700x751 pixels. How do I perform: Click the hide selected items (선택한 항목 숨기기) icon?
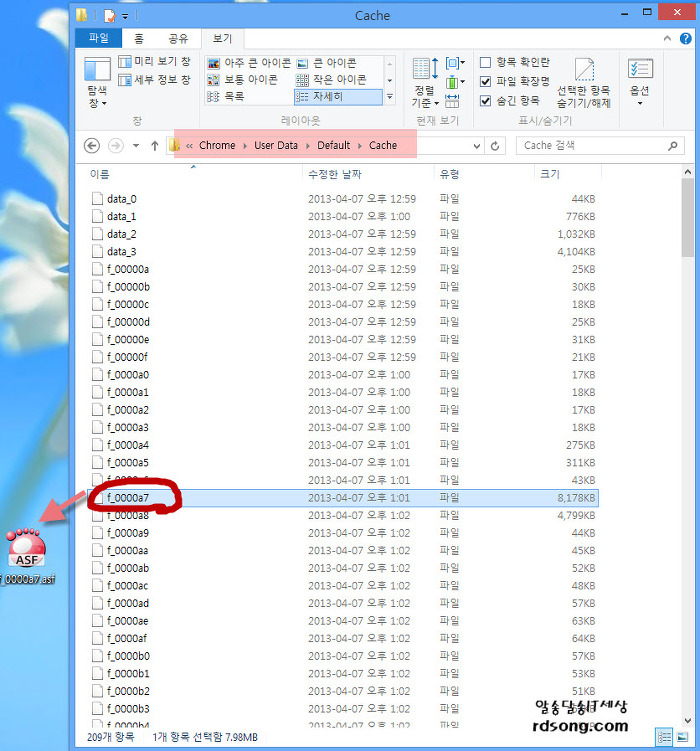click(x=583, y=79)
